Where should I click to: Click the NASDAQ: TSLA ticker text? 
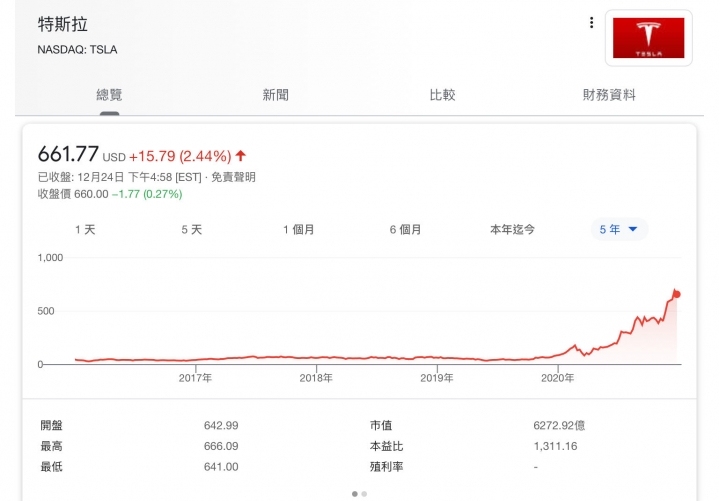click(x=77, y=50)
